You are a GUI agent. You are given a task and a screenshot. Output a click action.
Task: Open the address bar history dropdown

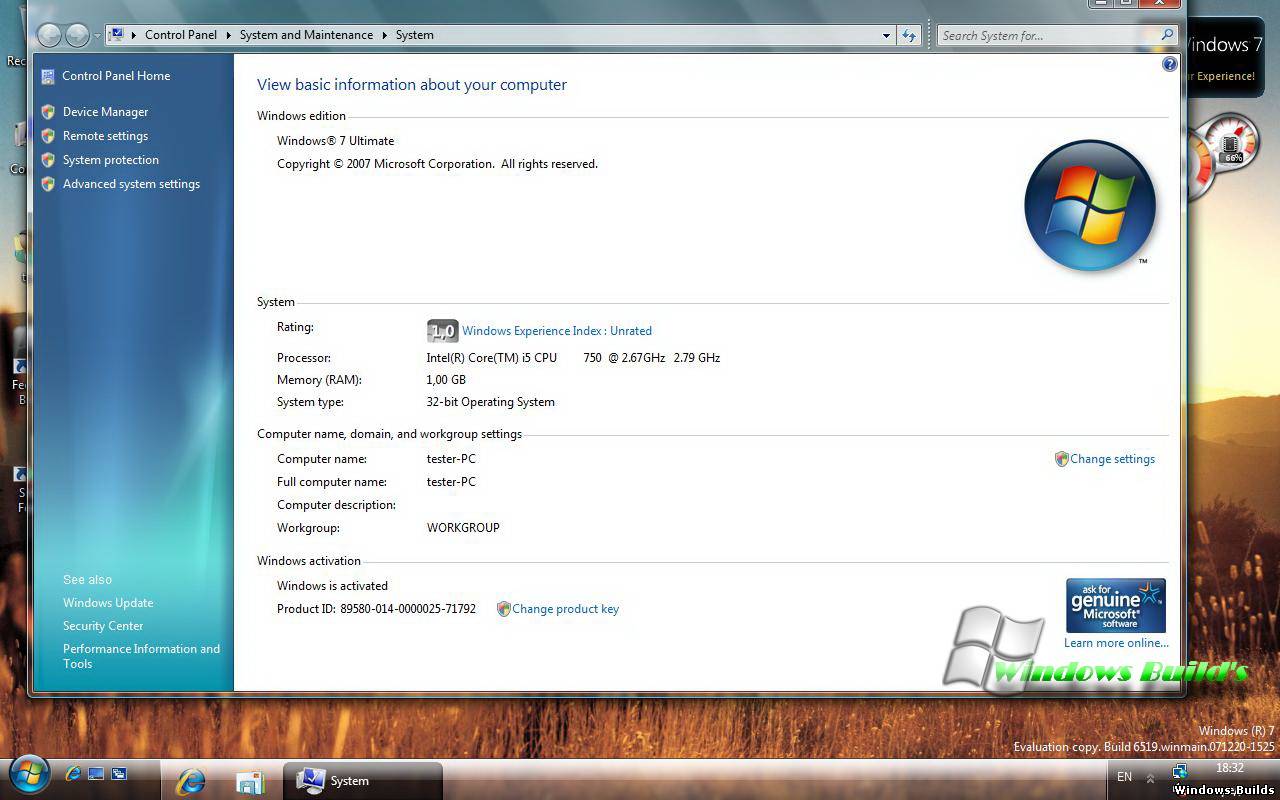(886, 35)
